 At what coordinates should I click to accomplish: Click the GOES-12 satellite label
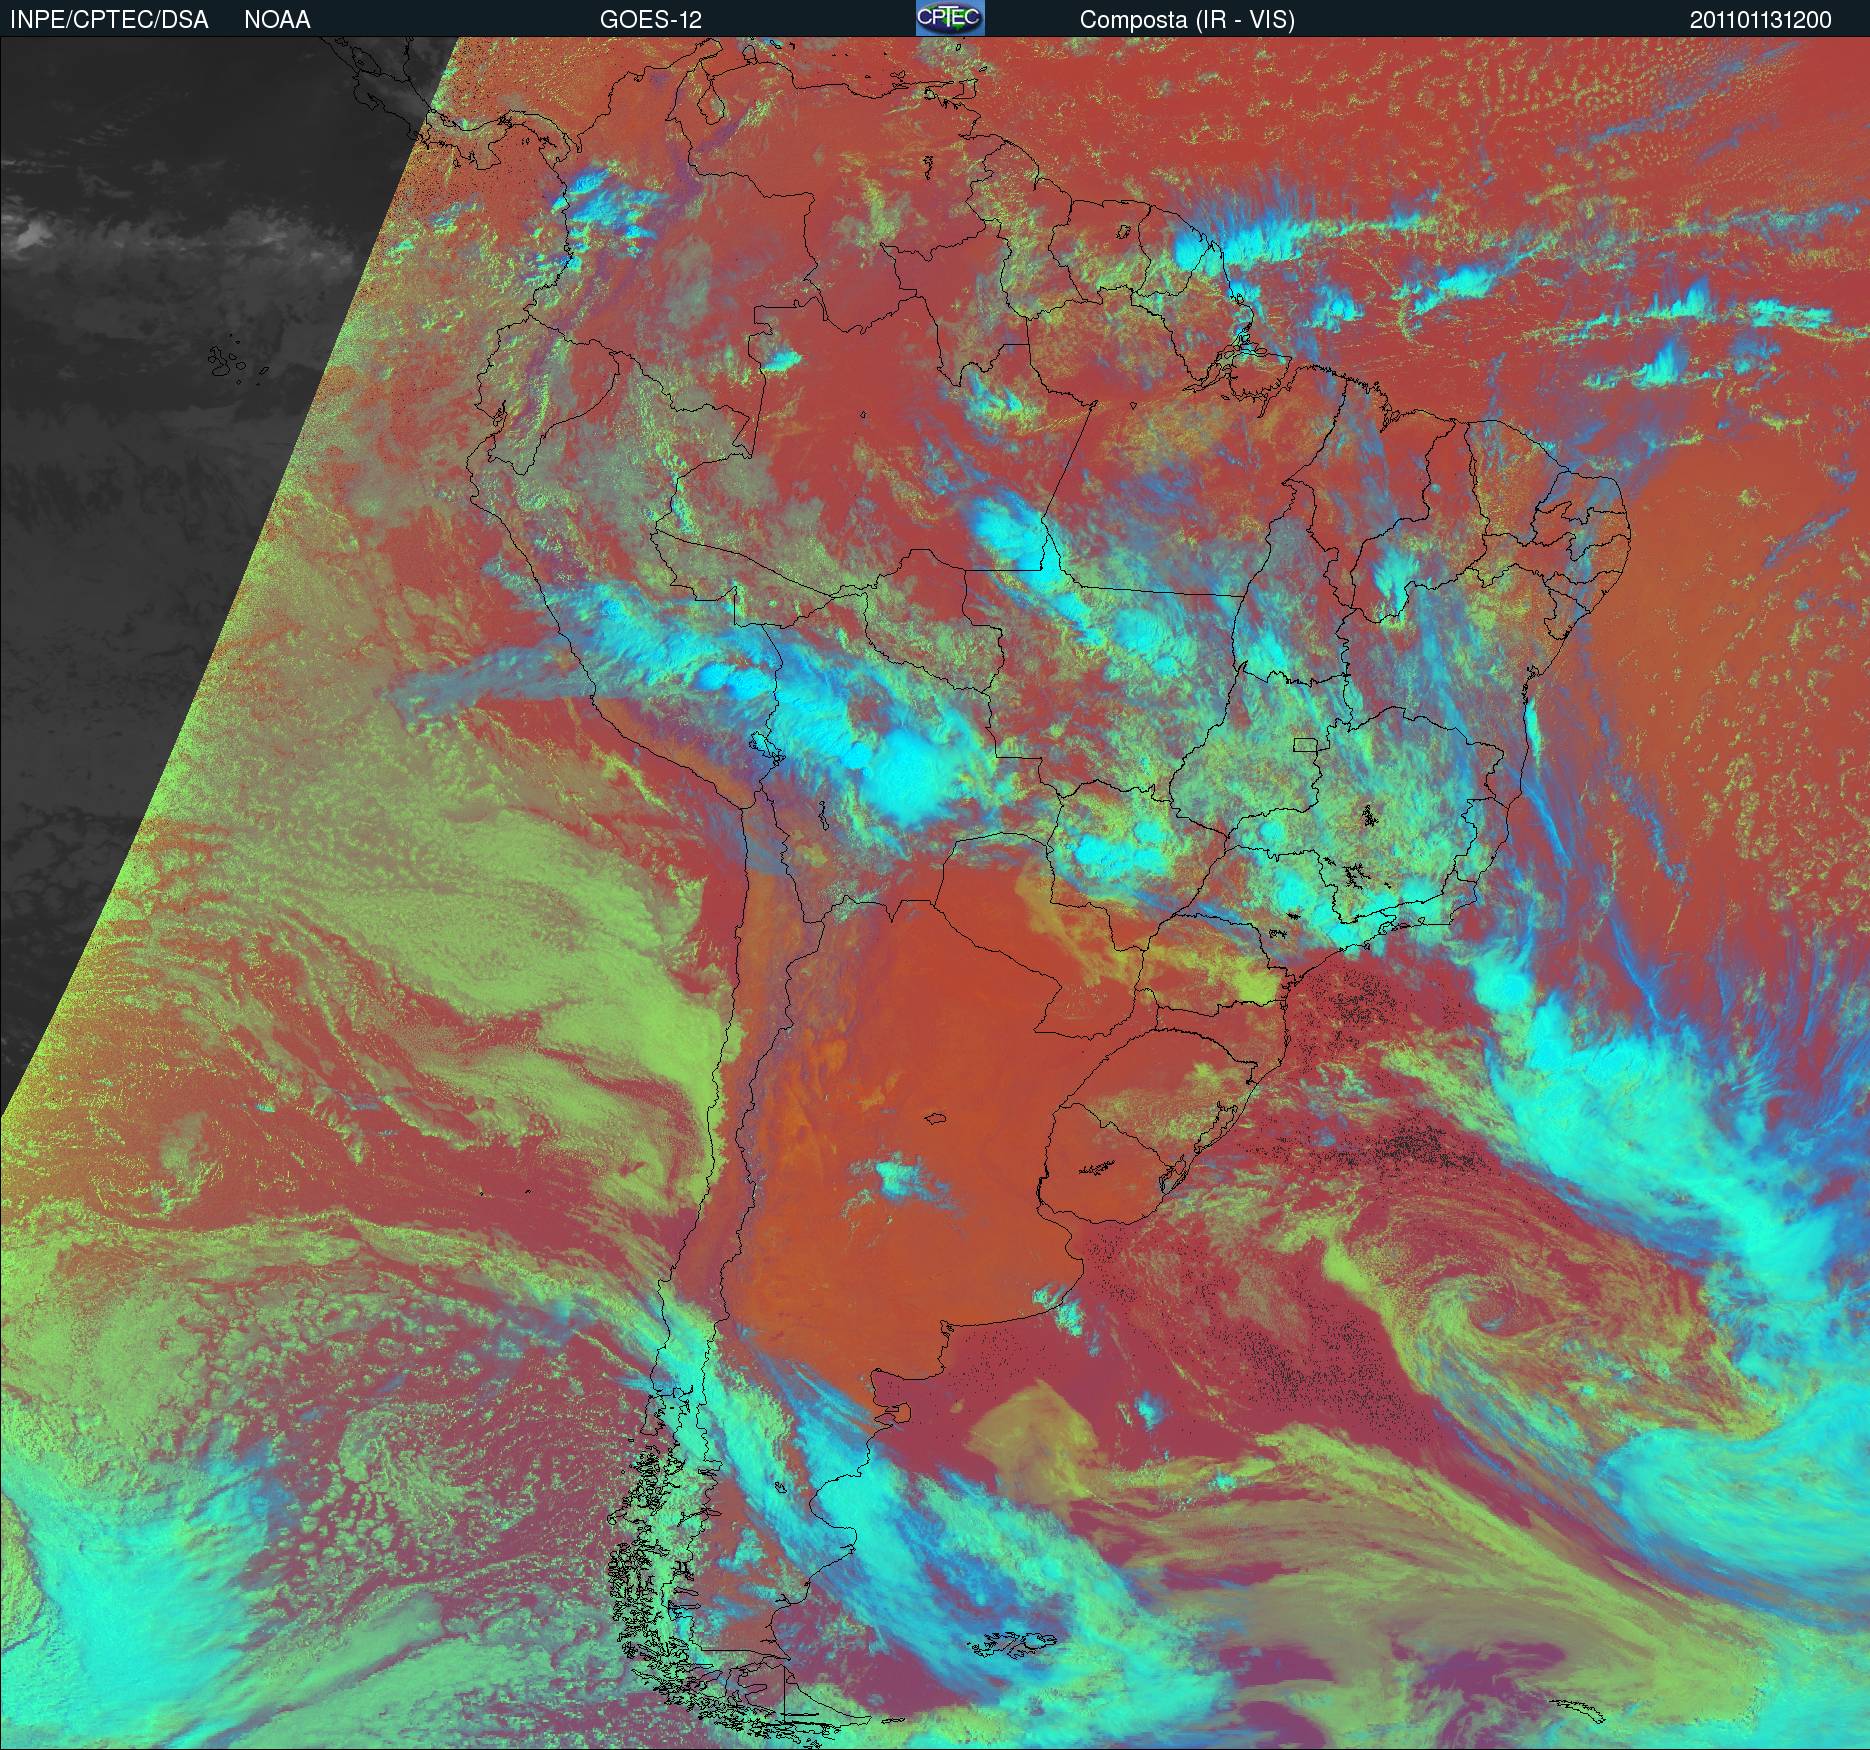650,20
